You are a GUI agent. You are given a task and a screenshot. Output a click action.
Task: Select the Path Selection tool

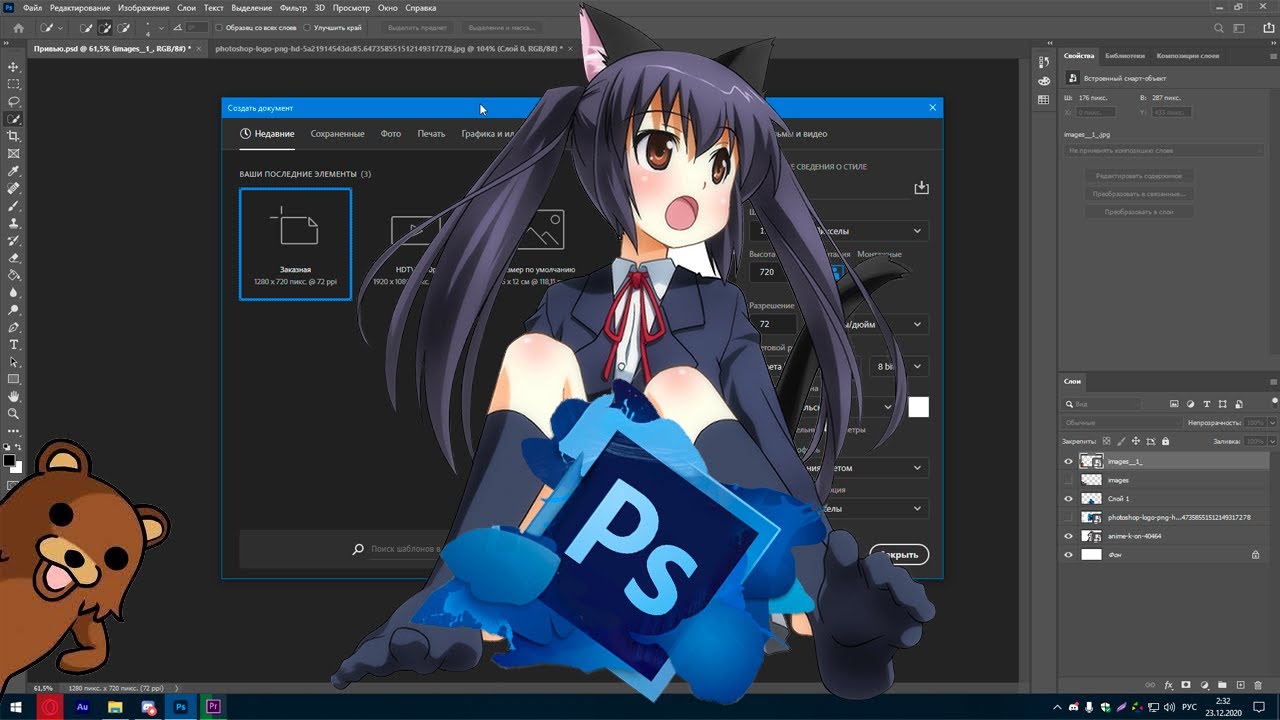14,361
